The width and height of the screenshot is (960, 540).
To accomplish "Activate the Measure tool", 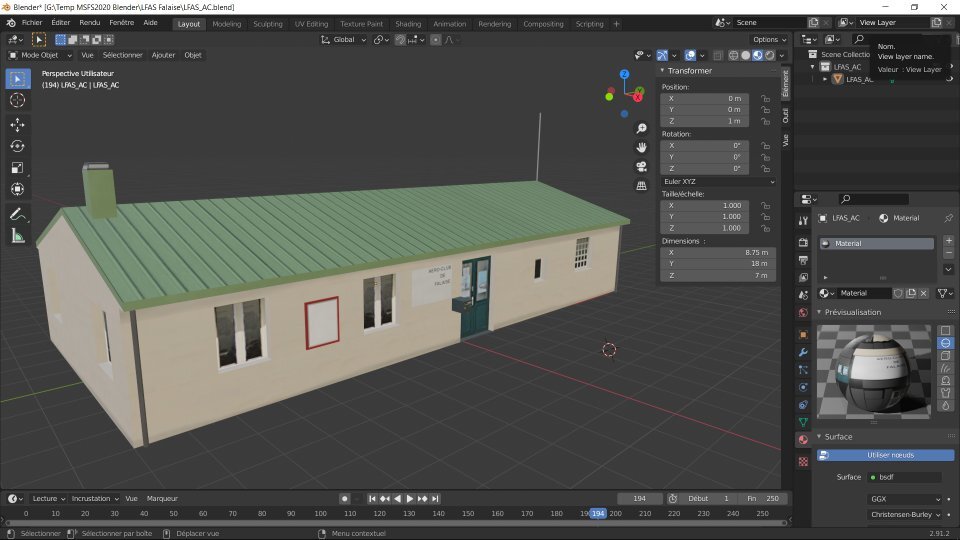I will [x=17, y=236].
